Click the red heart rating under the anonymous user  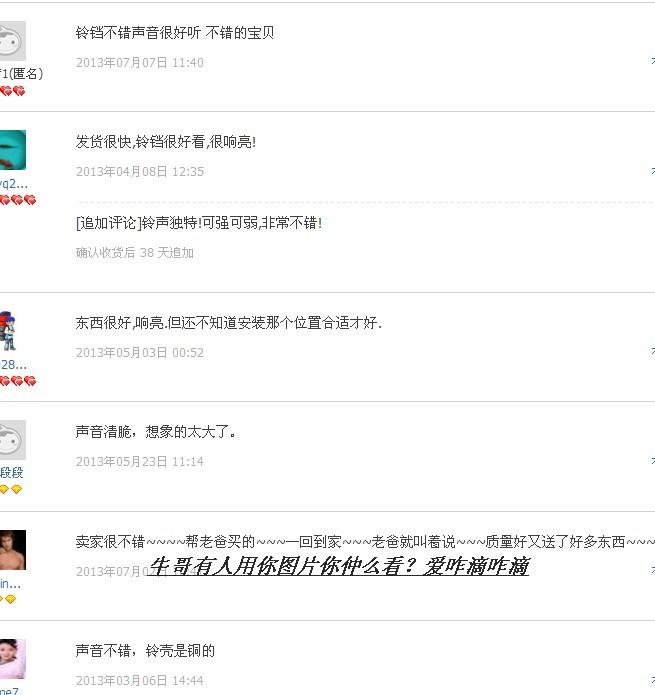point(12,91)
